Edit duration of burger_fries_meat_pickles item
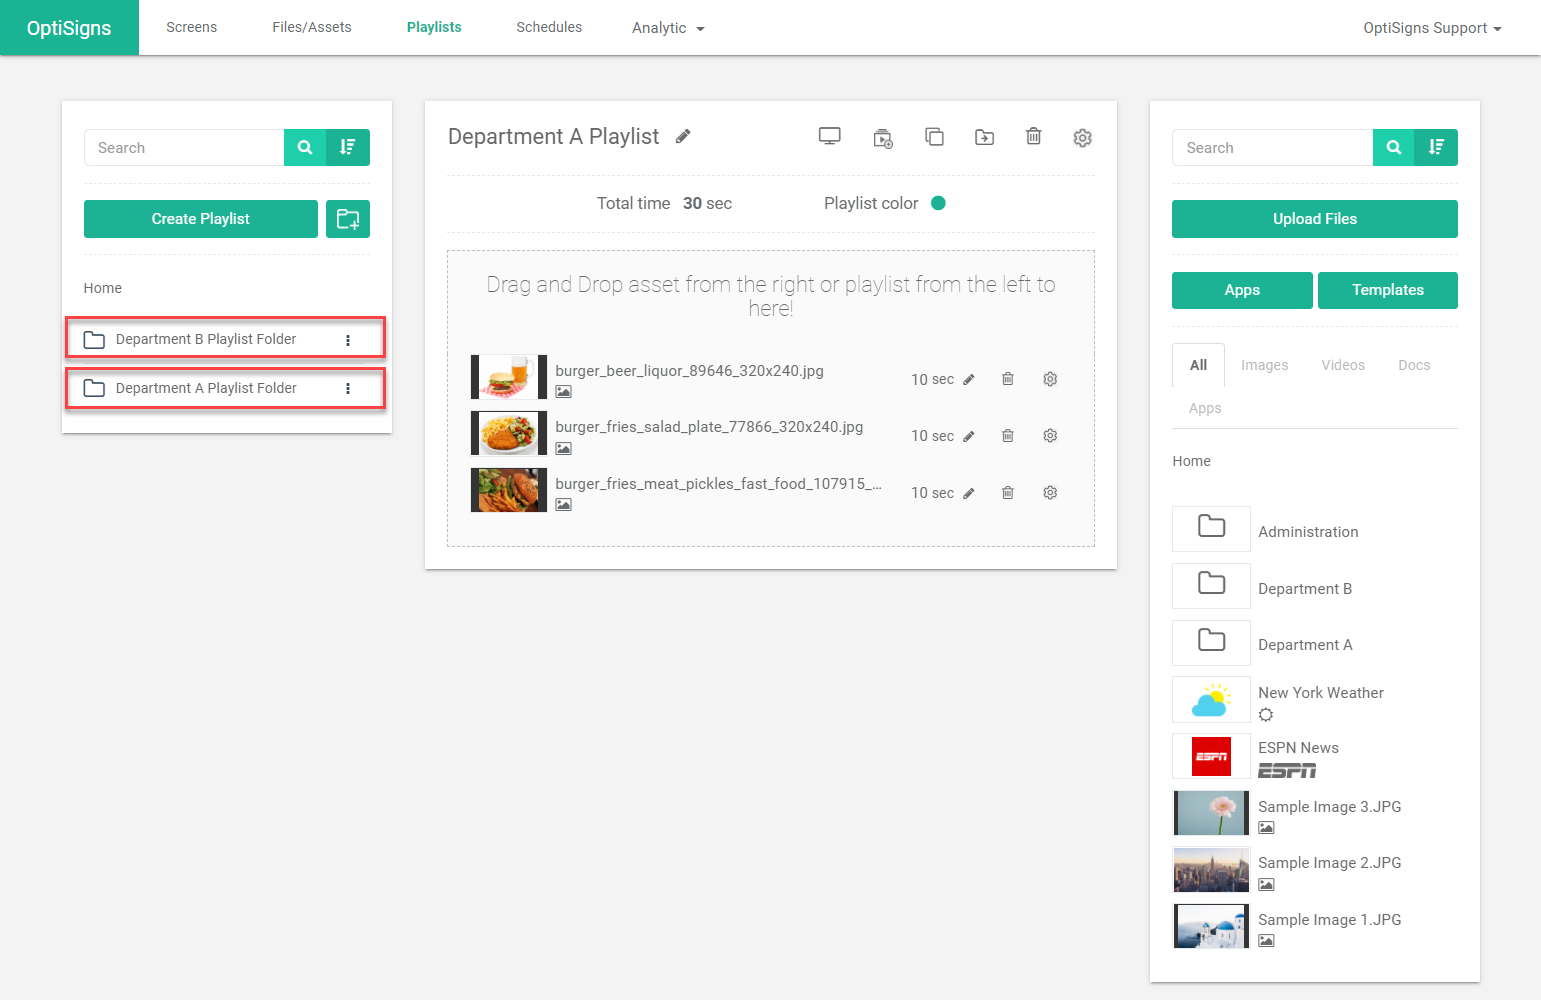Screen dimensions: 1541x1000 coord(969,493)
